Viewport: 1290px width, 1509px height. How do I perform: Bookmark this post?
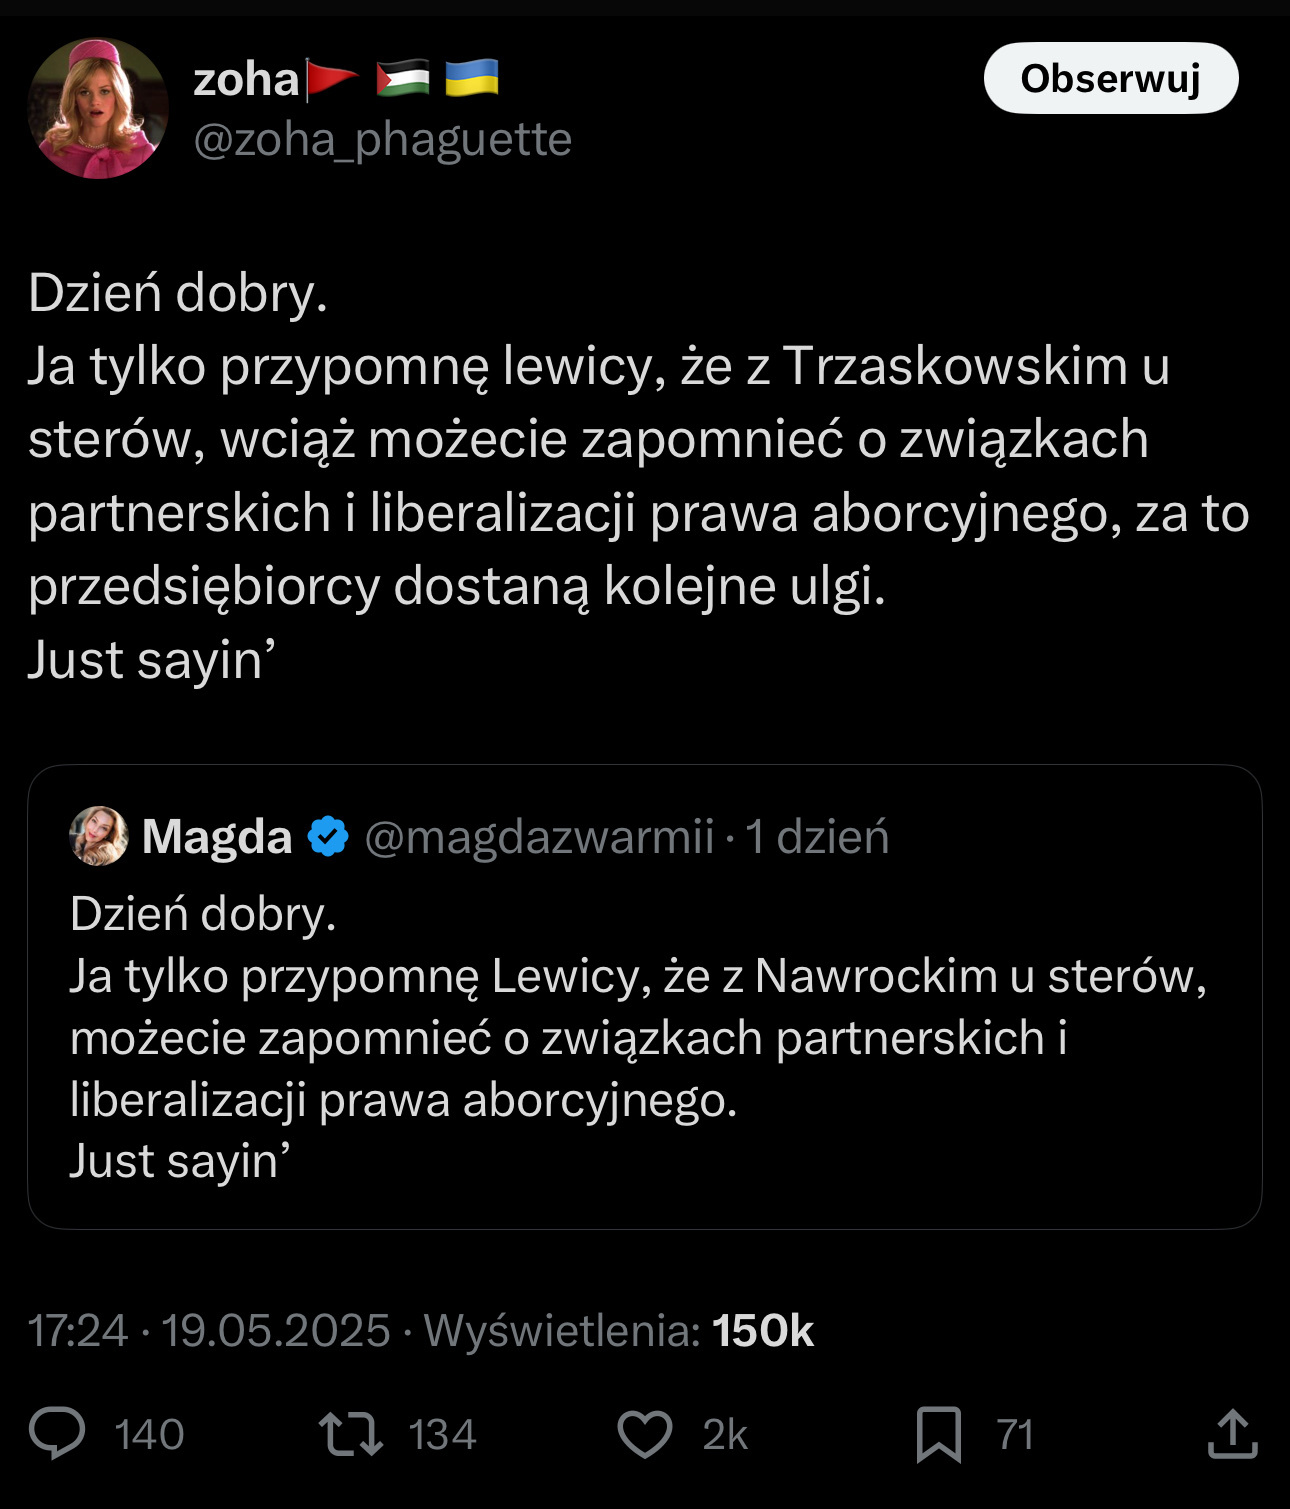pyautogui.click(x=939, y=1434)
